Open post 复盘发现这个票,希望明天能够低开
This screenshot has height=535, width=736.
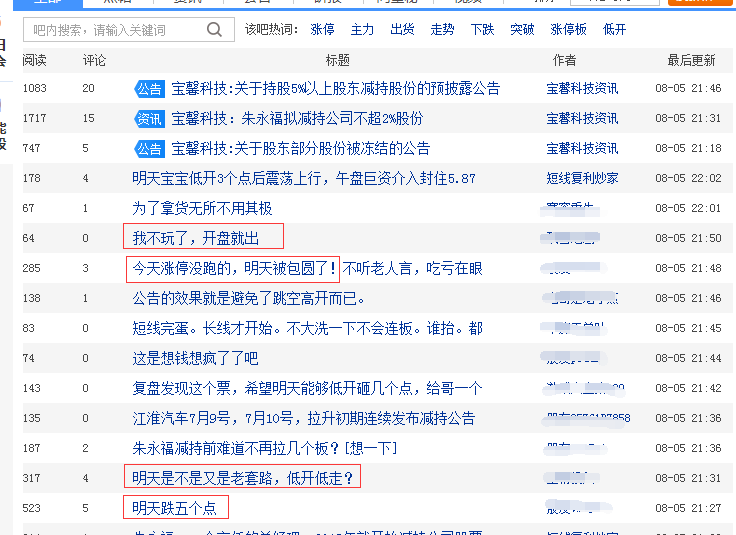click(x=307, y=389)
